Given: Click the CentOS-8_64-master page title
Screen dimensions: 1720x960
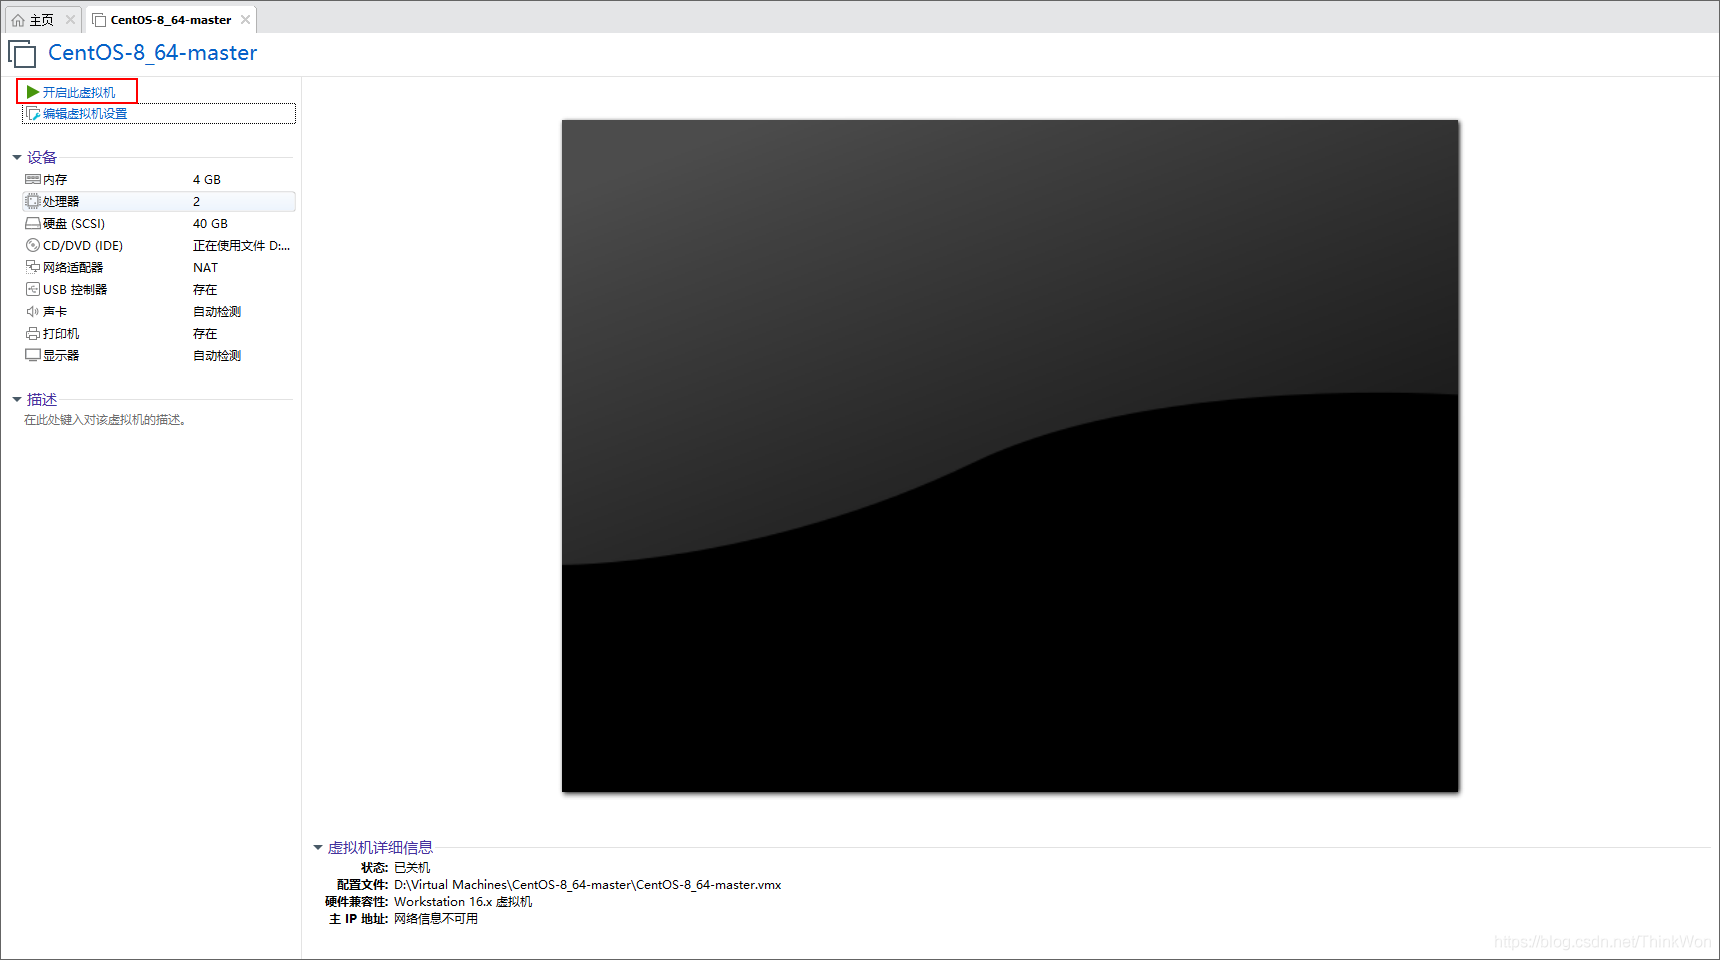Looking at the screenshot, I should pos(152,53).
